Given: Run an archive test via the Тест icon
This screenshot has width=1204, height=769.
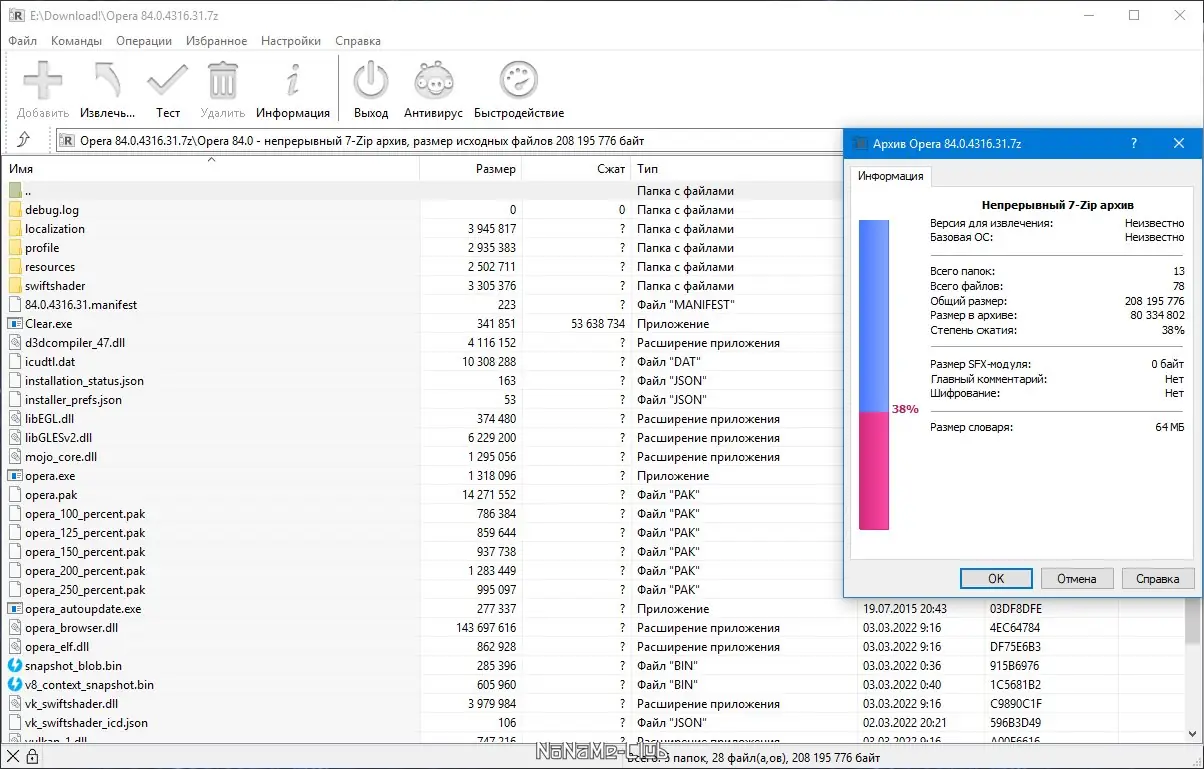Looking at the screenshot, I should click(x=167, y=78).
